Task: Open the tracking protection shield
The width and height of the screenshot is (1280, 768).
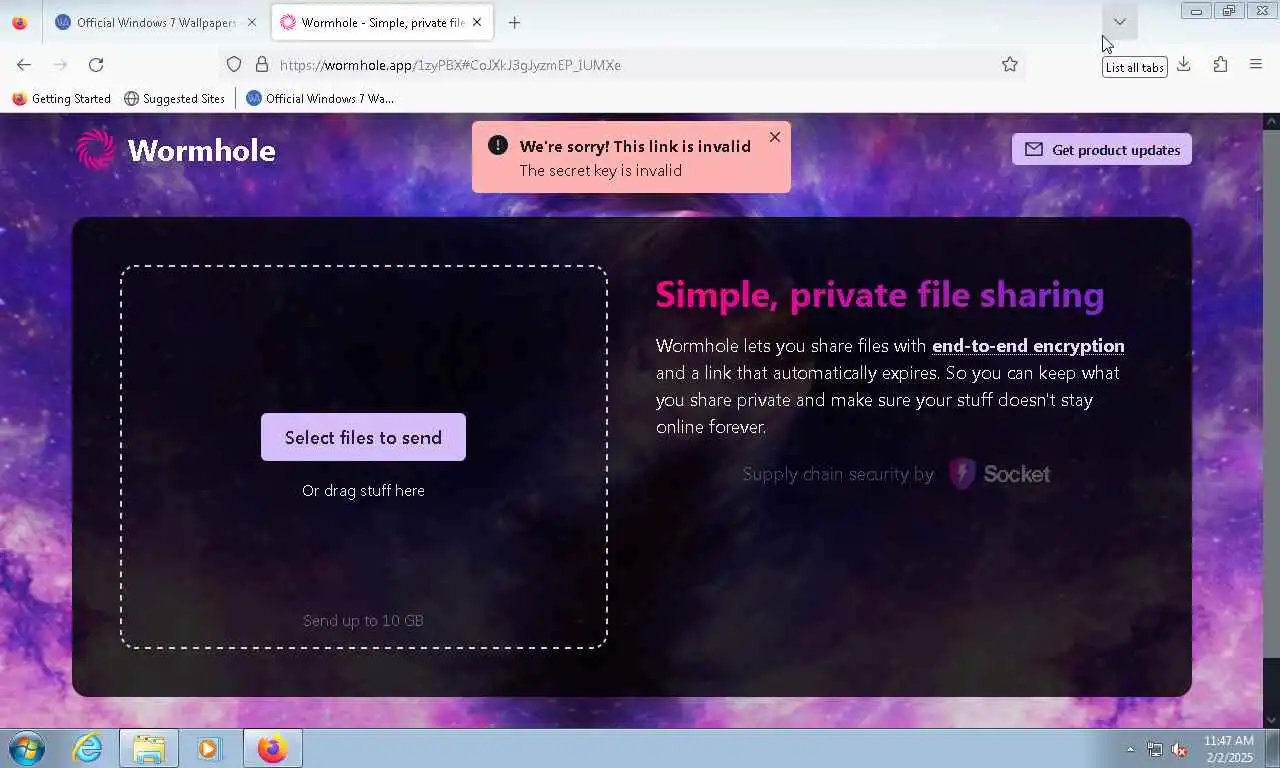Action: (234, 64)
